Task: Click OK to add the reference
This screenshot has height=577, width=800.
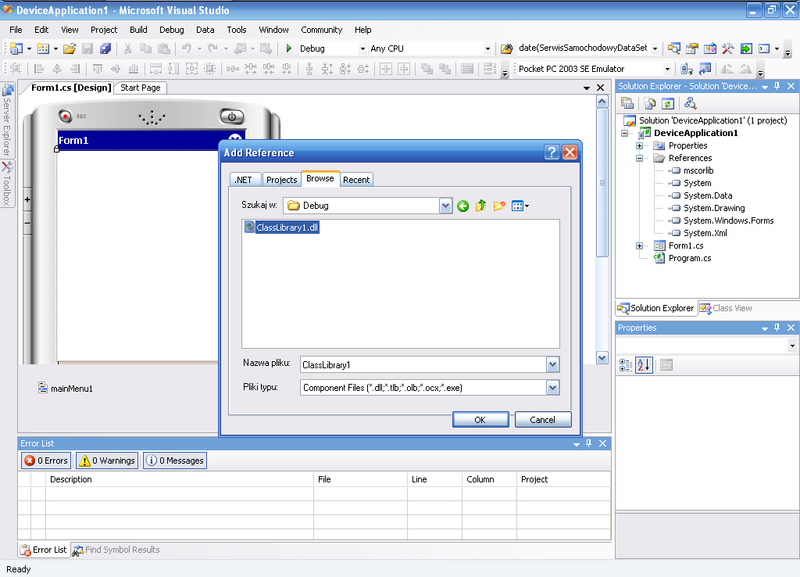Action: pos(479,420)
